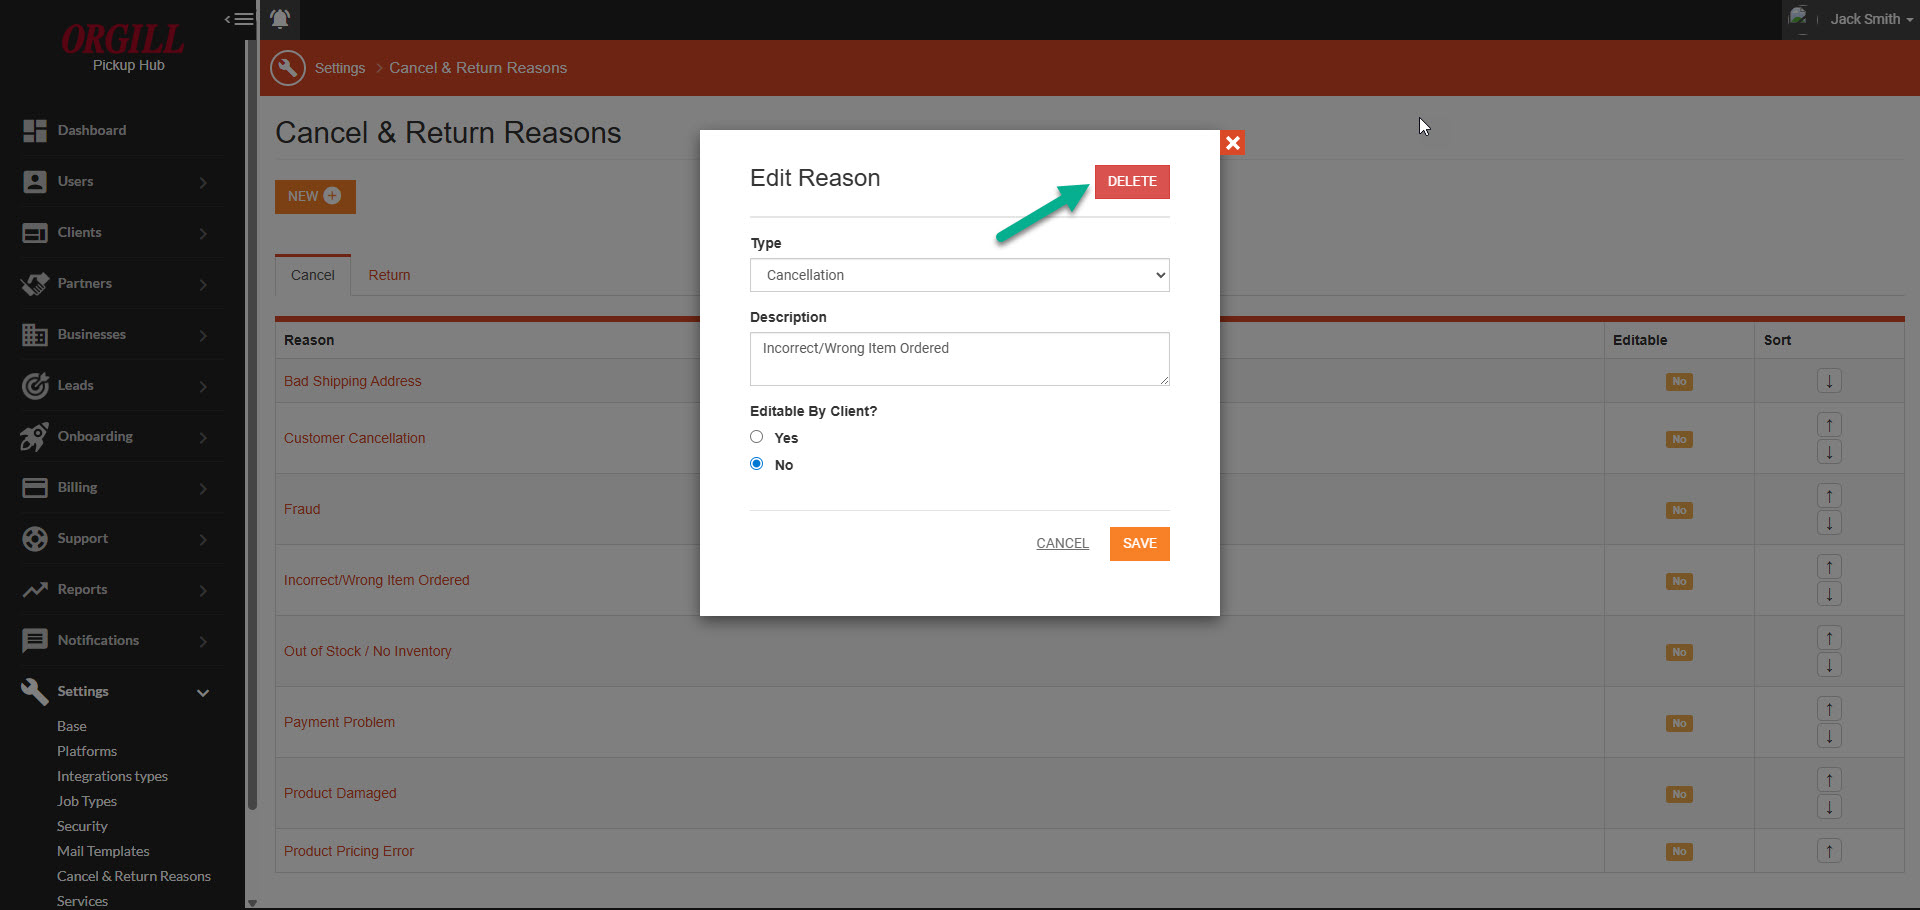Expand the Partners menu chevron

203,284
